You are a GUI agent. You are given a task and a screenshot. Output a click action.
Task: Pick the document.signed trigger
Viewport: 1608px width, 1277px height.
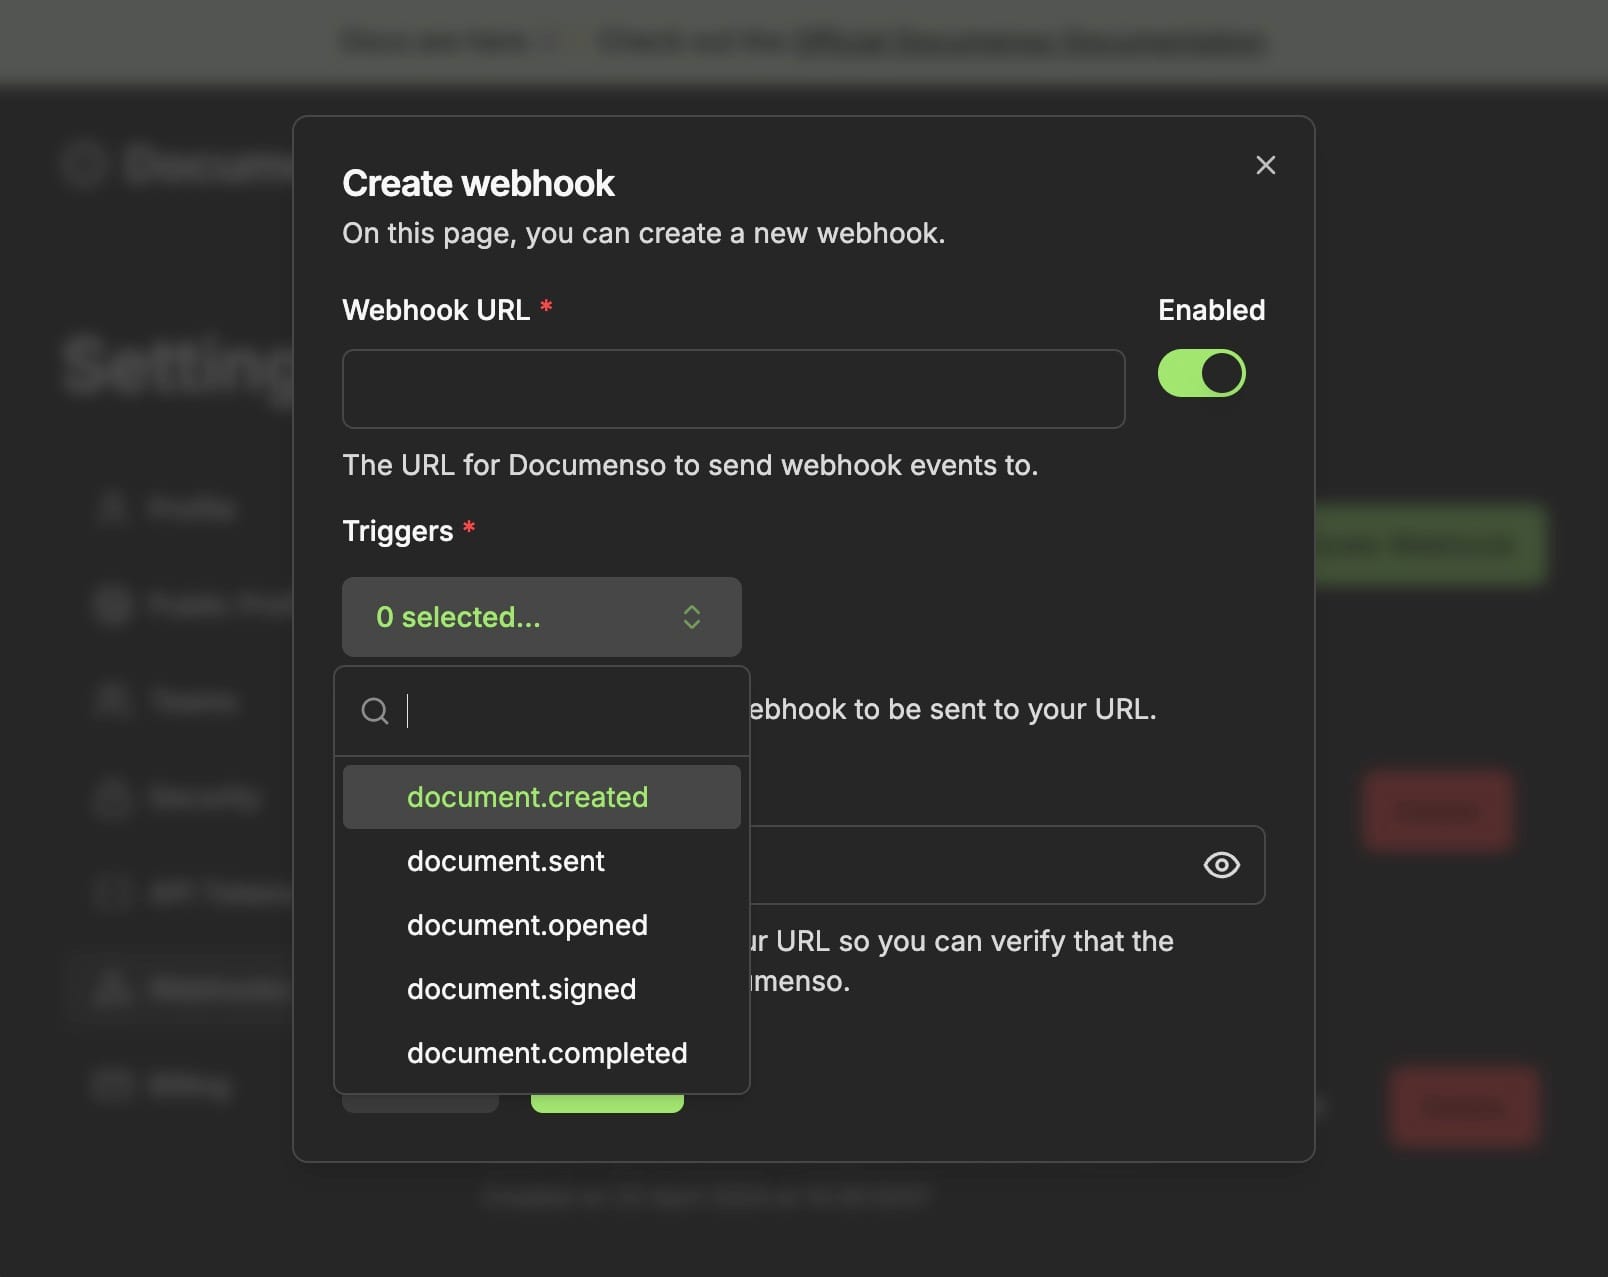[541, 989]
